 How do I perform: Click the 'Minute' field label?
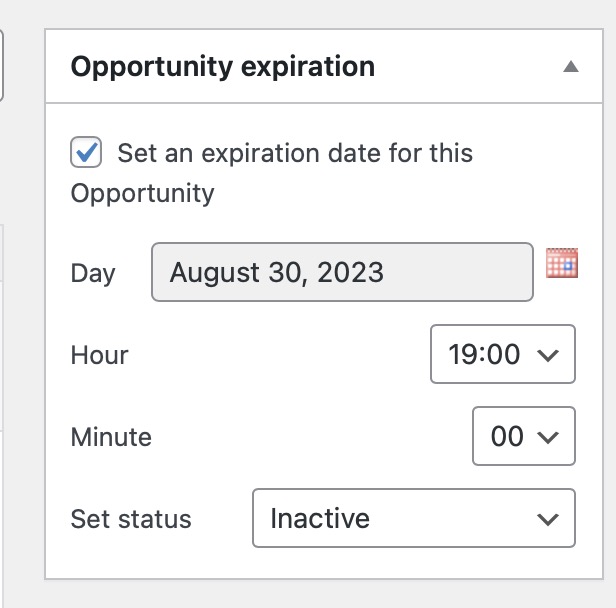[111, 437]
